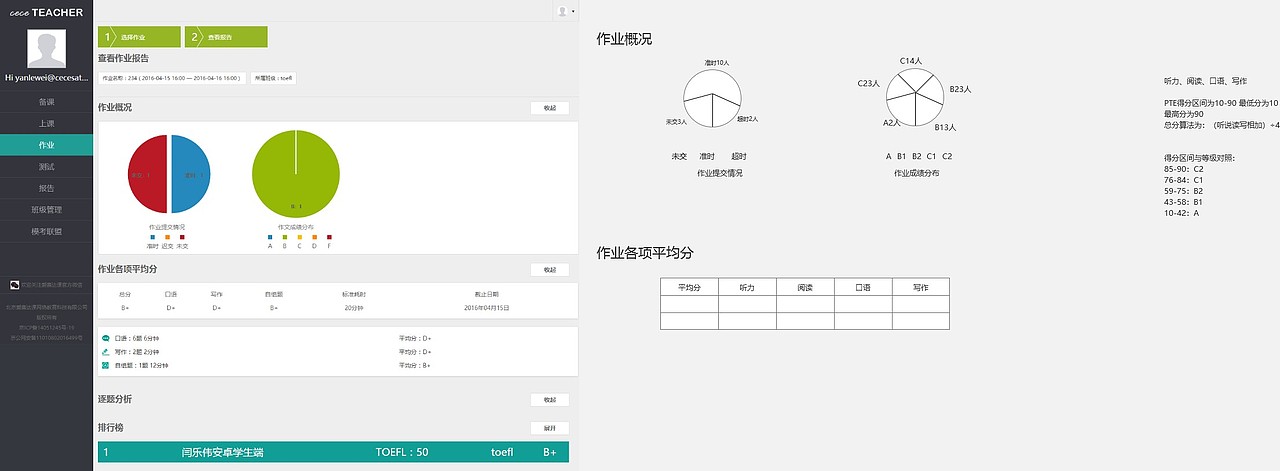Collapse the 作业各项平均分 section with 收起
The image size is (1280, 471).
click(x=550, y=270)
